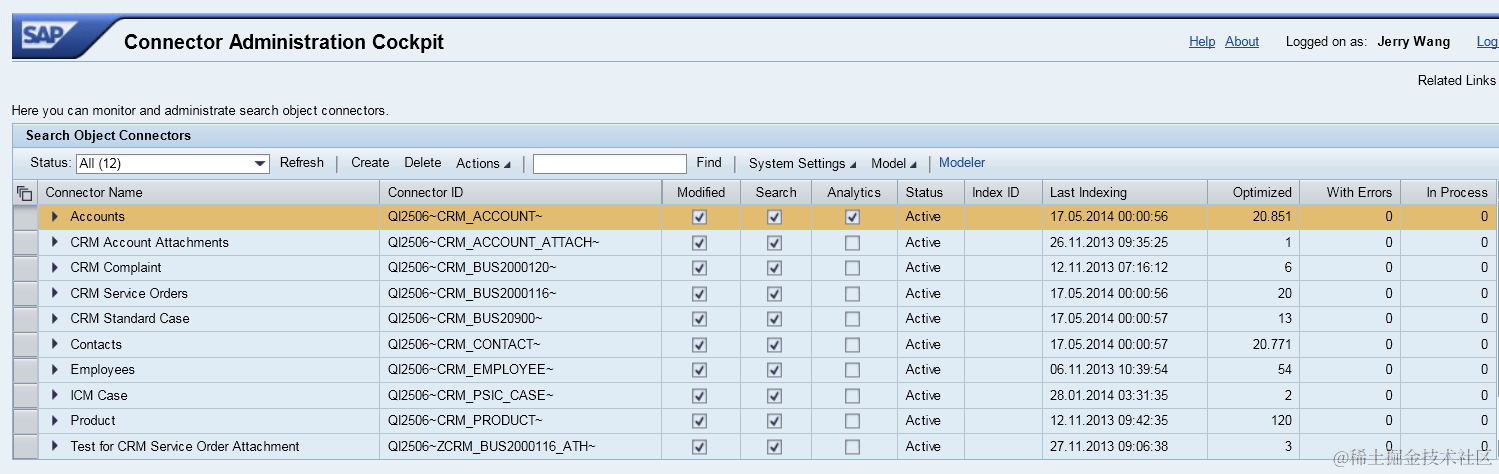
Task: Click connector ID QI2506~CRM_BUS20900~
Action: (465, 319)
